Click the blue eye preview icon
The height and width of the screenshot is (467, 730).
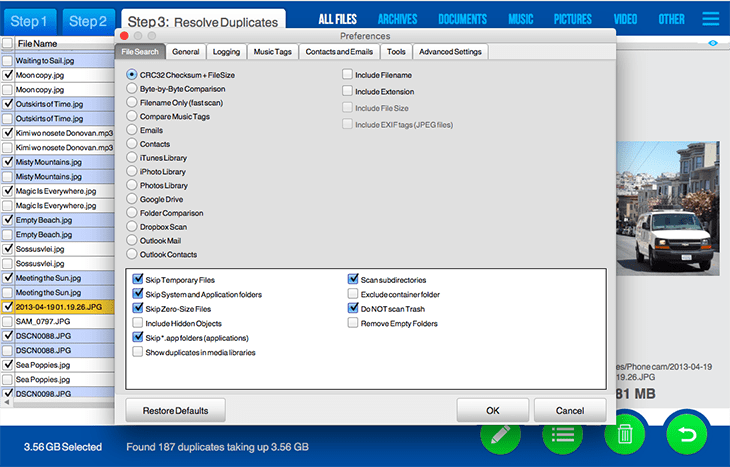(x=712, y=43)
